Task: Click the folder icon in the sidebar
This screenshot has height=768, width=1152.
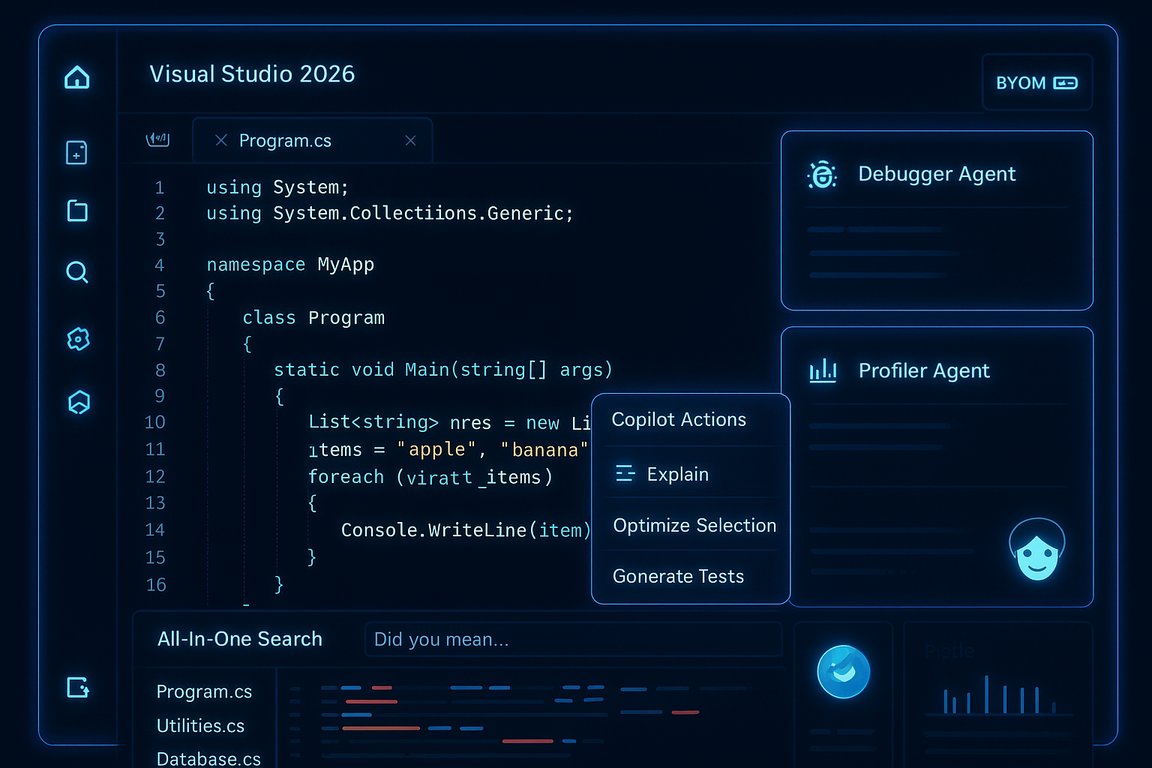Action: pos(77,211)
